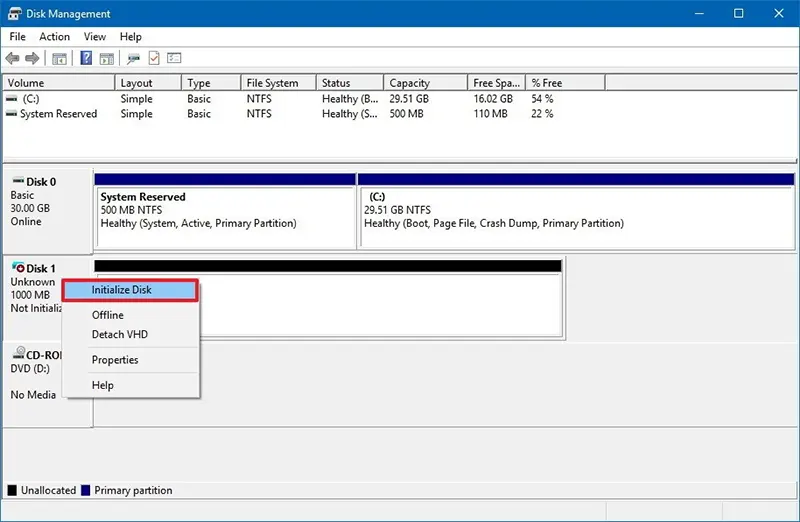
Task: Minimize the Disk Management window
Action: click(x=699, y=13)
